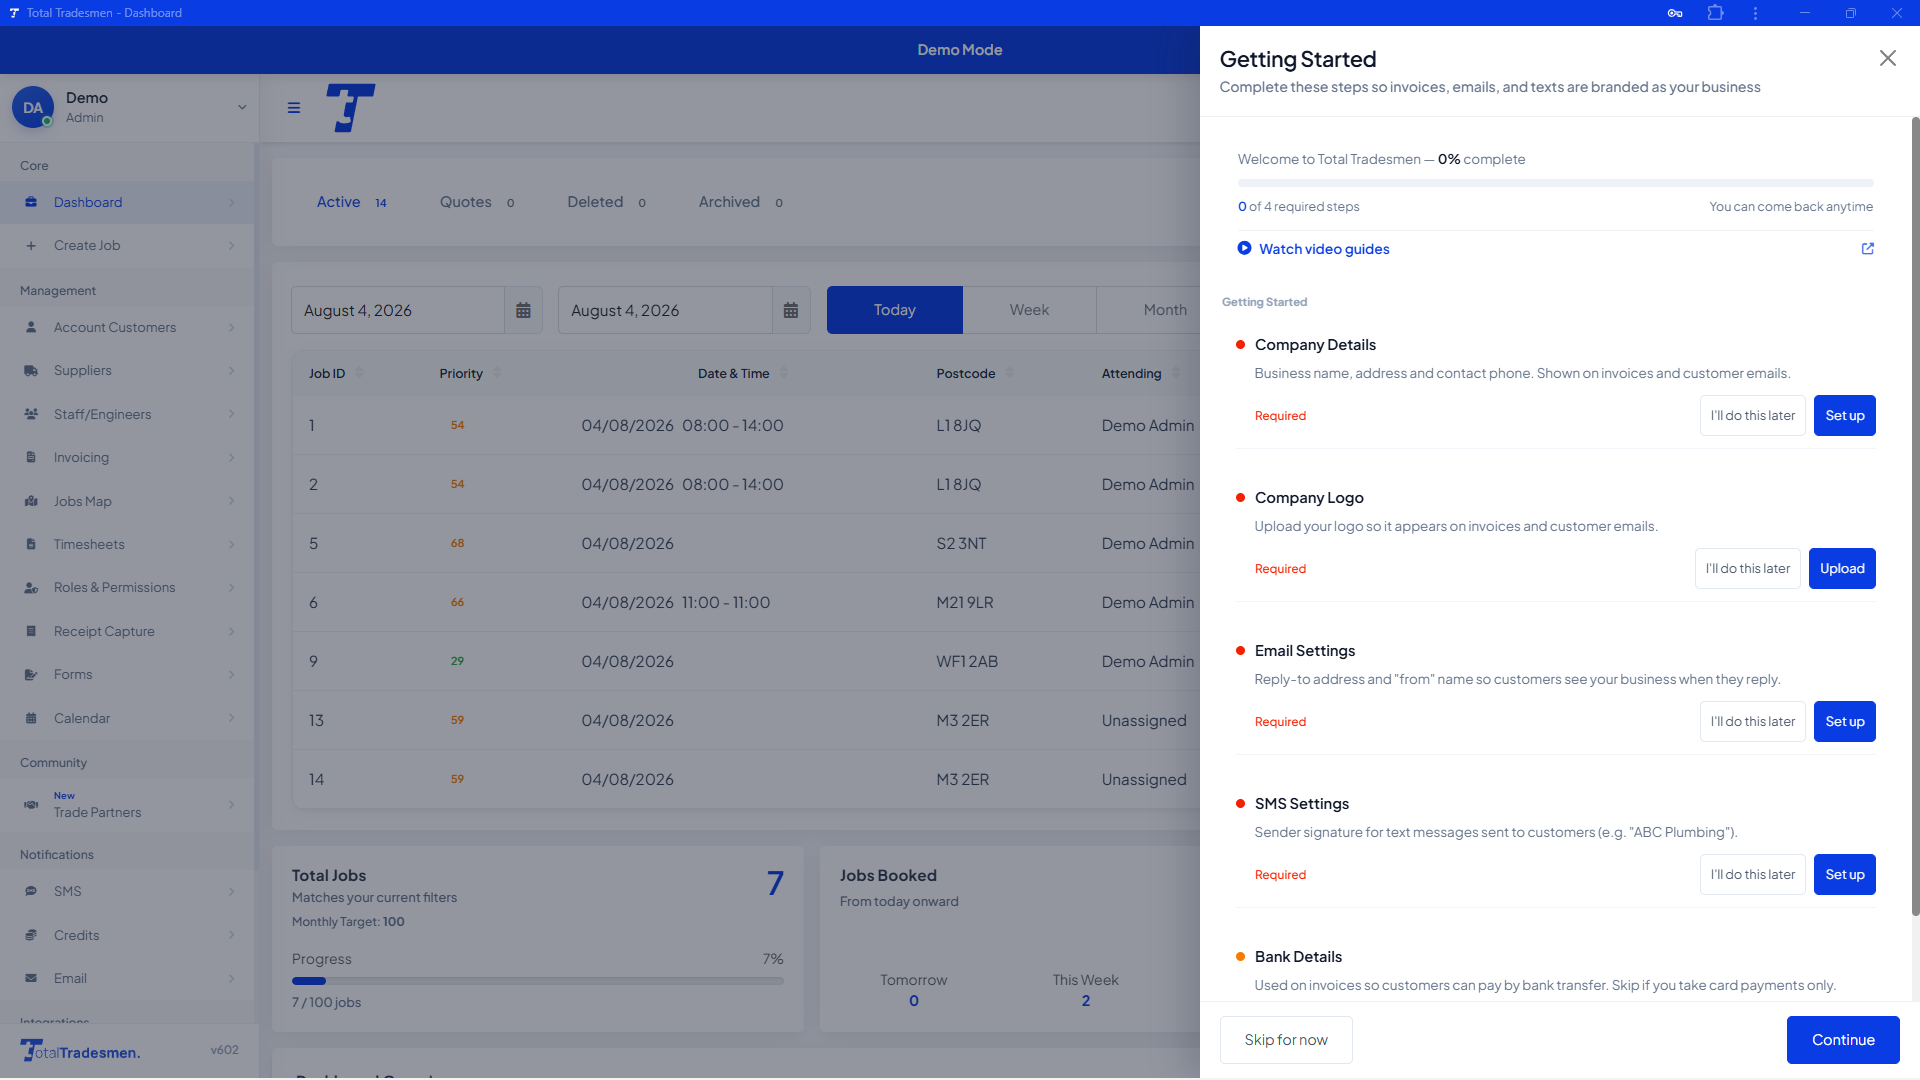Click the Forms pencil icon
Viewport: 1920px width, 1080px height.
pos(31,675)
